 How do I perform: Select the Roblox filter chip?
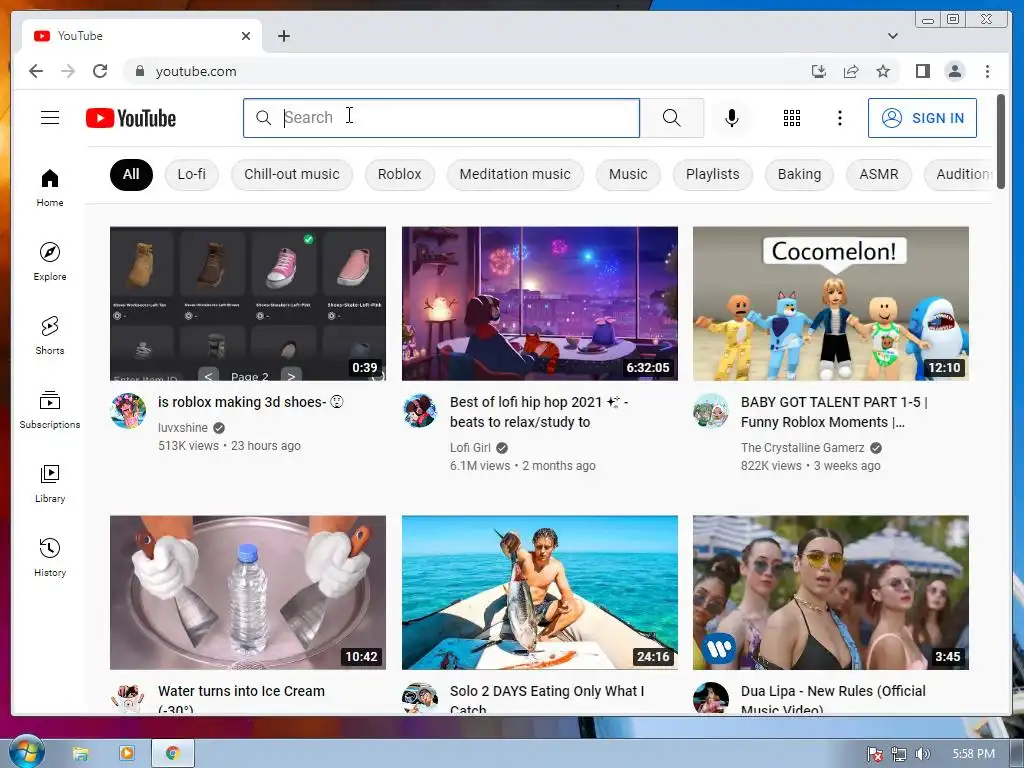(x=399, y=174)
